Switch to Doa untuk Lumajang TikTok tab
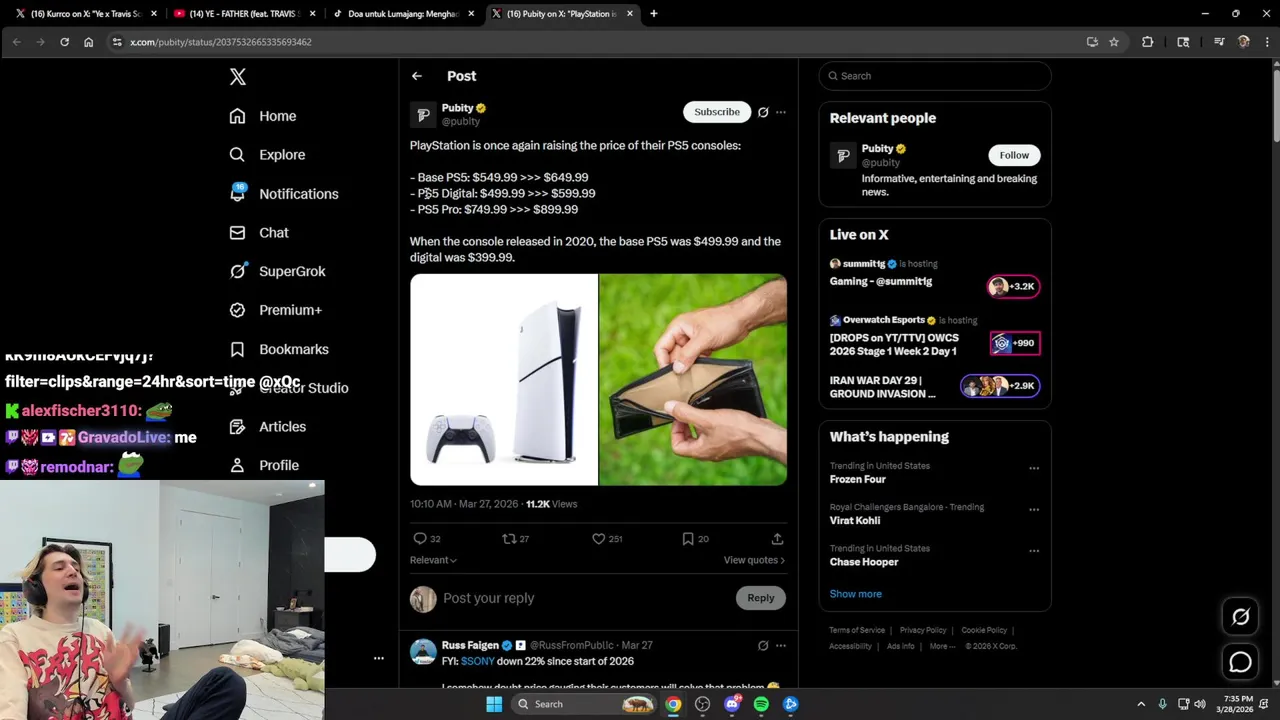Viewport: 1280px width, 720px height. [x=403, y=14]
